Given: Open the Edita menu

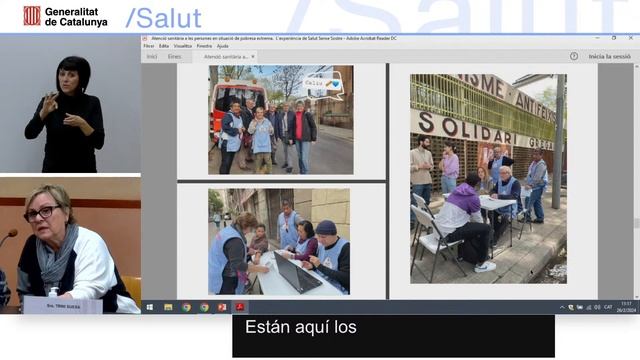Looking at the screenshot, I should pos(164,46).
